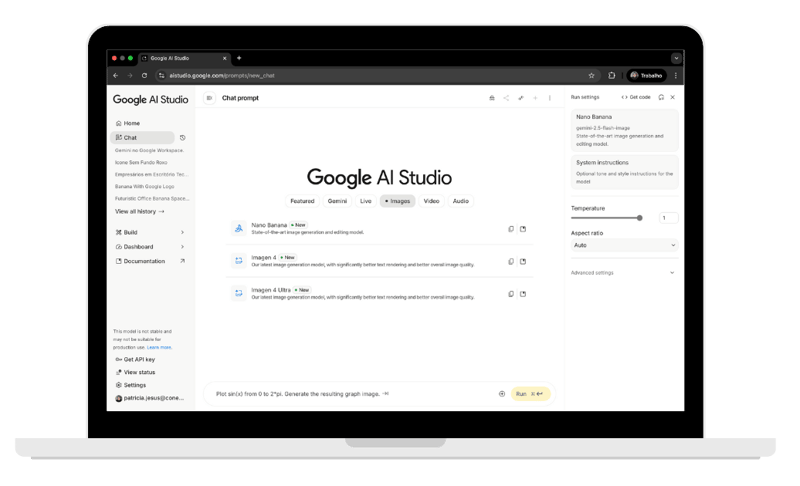Image resolution: width=800 pixels, height=486 pixels.
Task: Click the Run button
Action: pyautogui.click(x=530, y=394)
